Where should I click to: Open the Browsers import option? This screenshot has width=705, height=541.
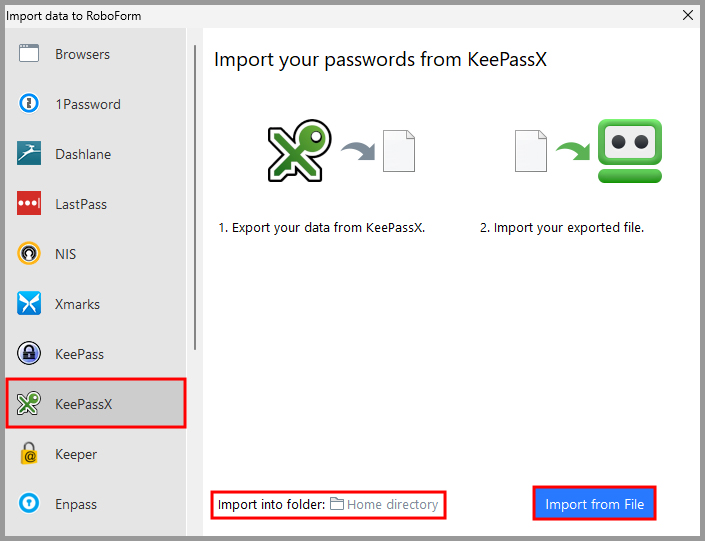pyautogui.click(x=96, y=54)
